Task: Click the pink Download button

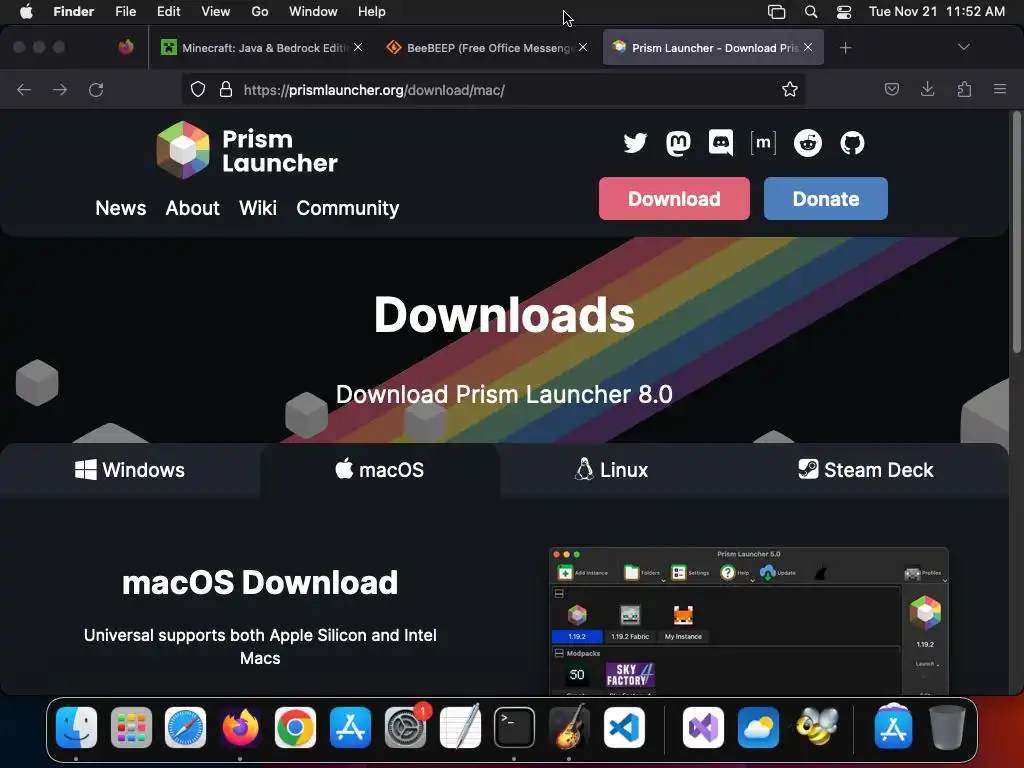Action: [x=674, y=199]
